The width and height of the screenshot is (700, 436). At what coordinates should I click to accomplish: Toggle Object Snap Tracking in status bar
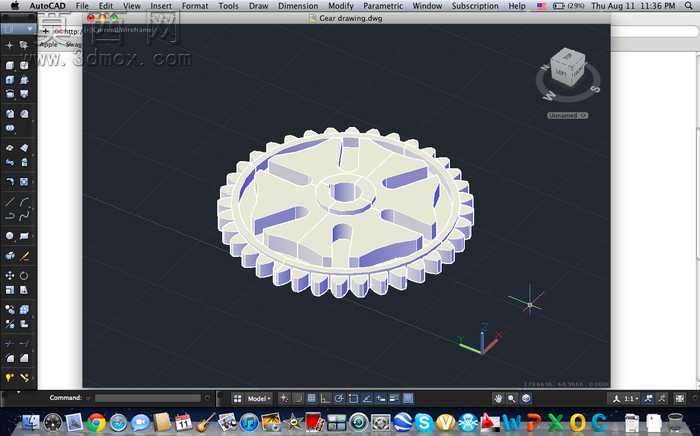[x=367, y=399]
